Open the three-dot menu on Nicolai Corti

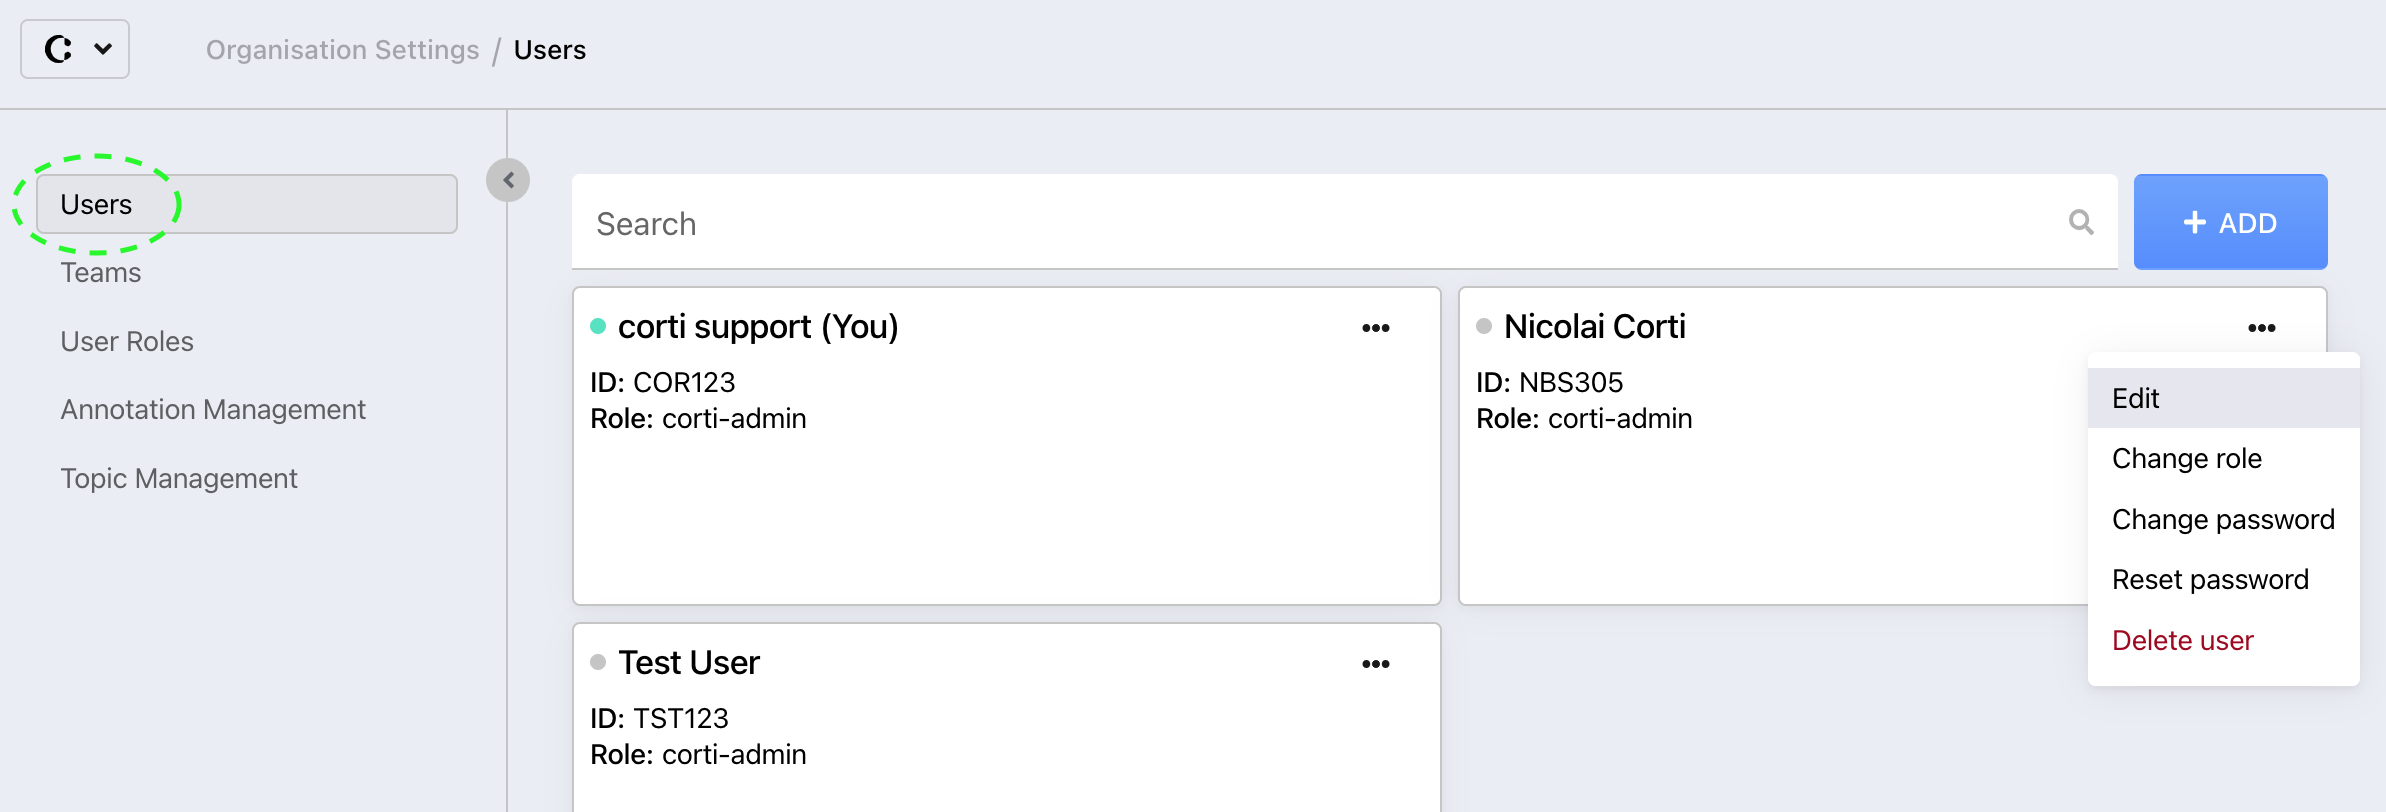(2262, 328)
